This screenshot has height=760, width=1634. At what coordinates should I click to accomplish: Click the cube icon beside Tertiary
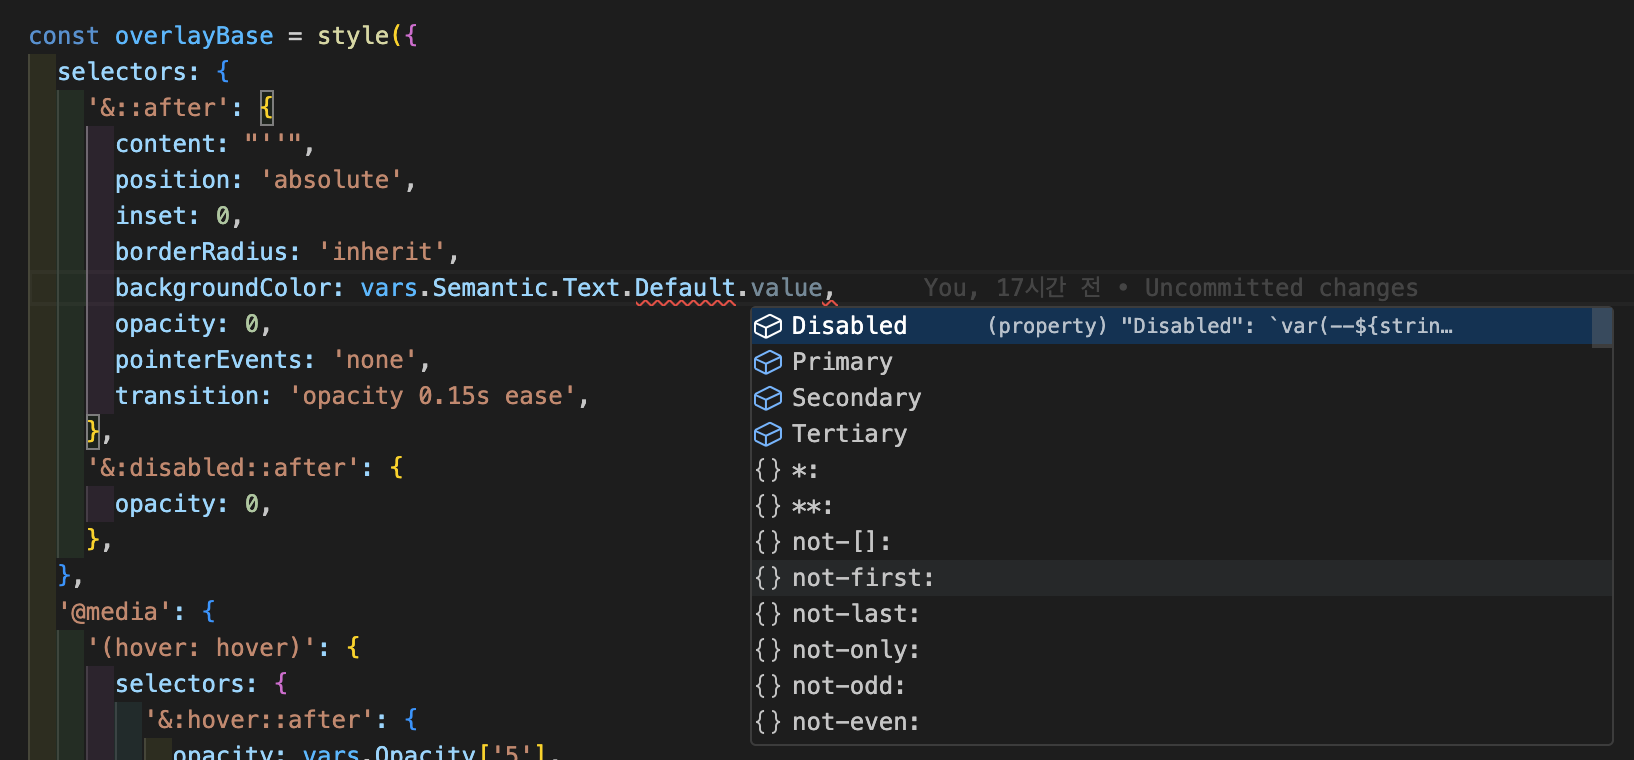[768, 434]
